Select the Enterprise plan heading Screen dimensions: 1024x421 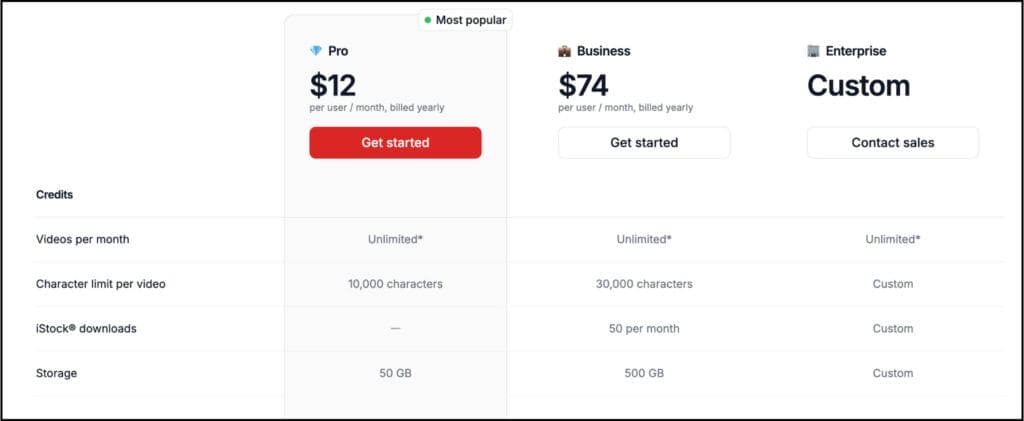(856, 51)
